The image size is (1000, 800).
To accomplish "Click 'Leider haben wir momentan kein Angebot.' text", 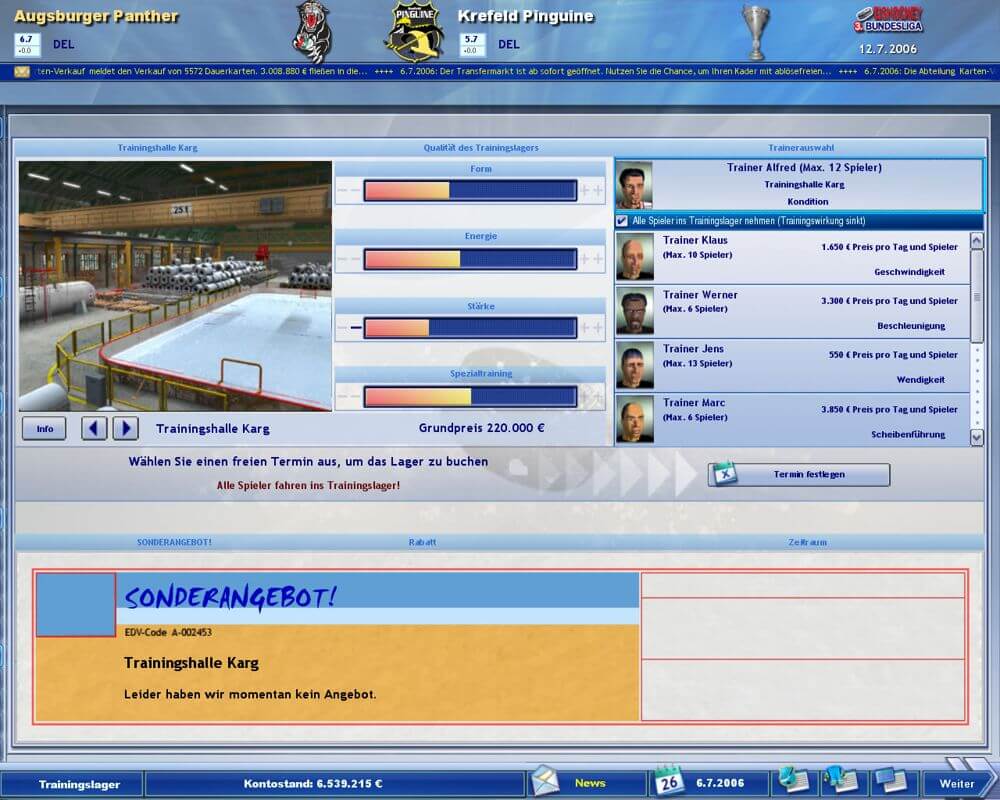I will click(x=250, y=694).
